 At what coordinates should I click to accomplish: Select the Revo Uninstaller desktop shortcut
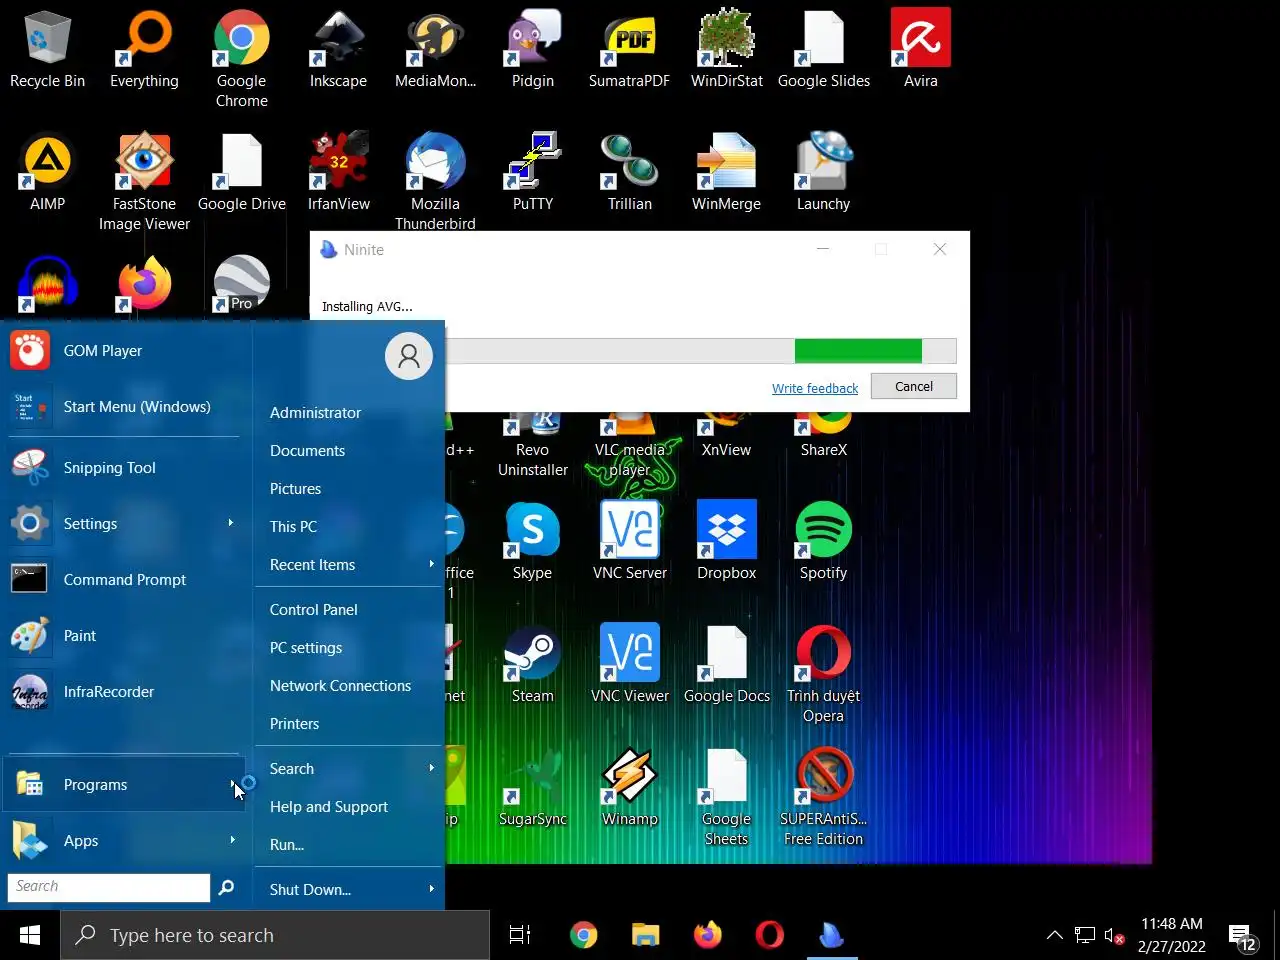[532, 446]
